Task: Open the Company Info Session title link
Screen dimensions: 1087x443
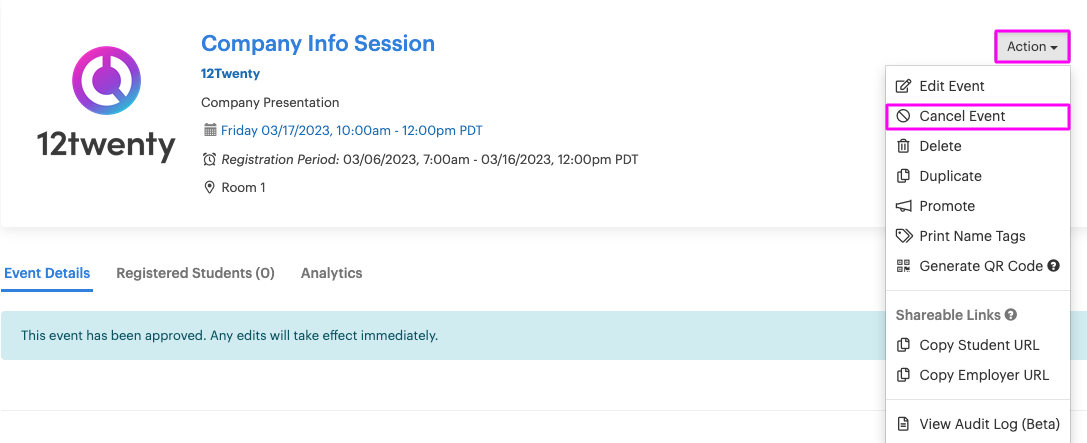Action: tap(318, 44)
